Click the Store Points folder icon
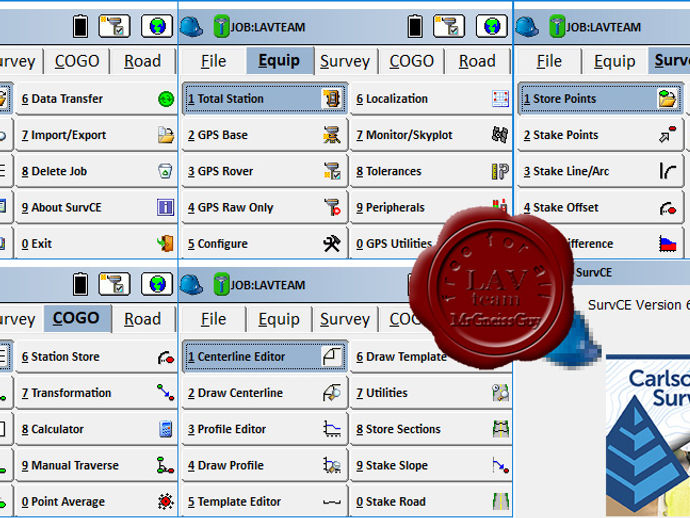This screenshot has width=690, height=518. (x=667, y=99)
